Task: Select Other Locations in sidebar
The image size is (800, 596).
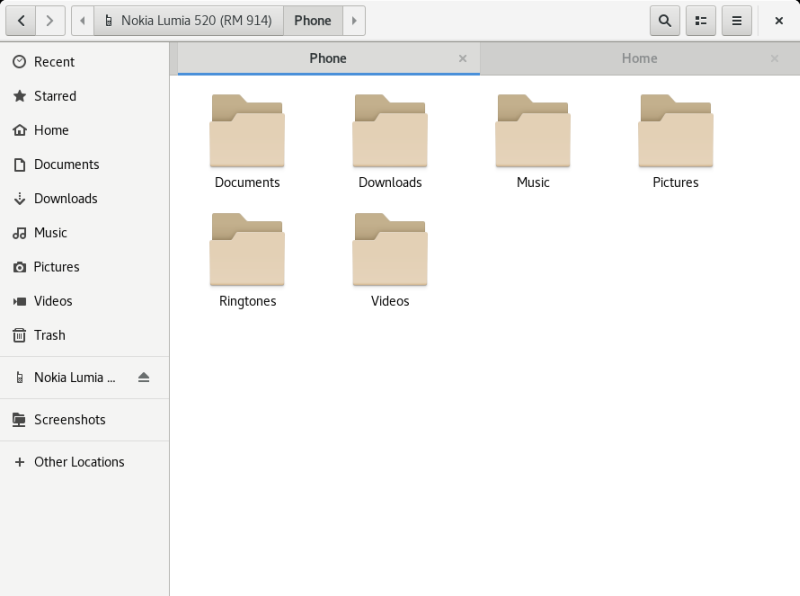Action: pyautogui.click(x=79, y=462)
